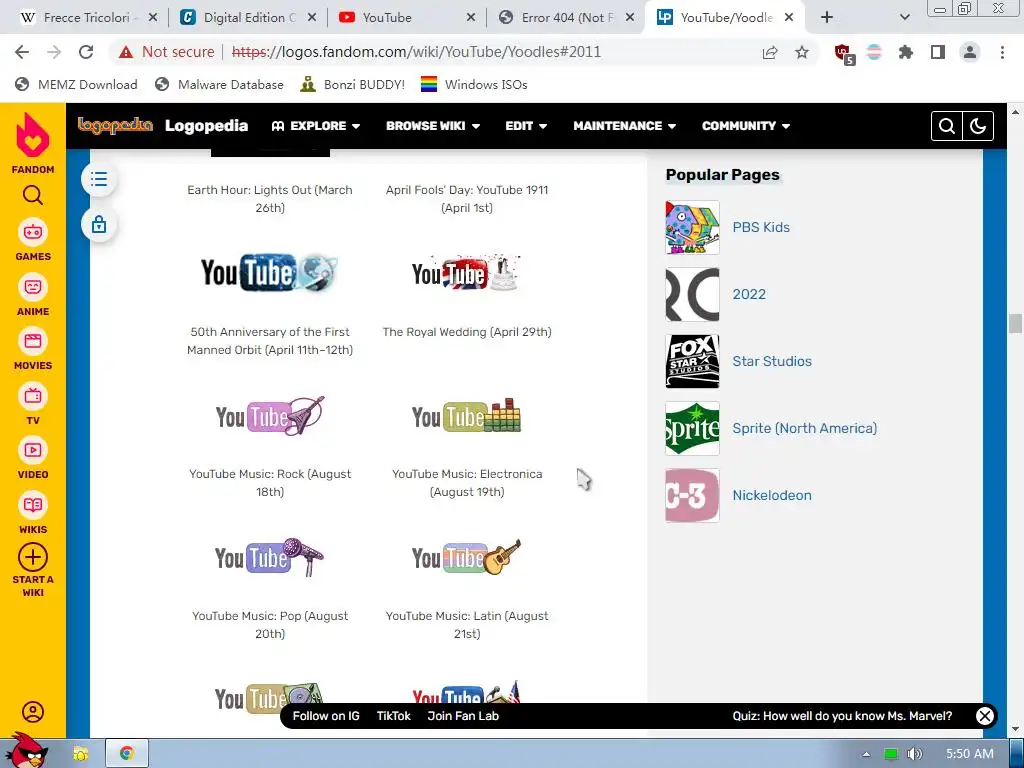Switch to the YouTube tab
Image resolution: width=1024 pixels, height=768 pixels.
[406, 18]
